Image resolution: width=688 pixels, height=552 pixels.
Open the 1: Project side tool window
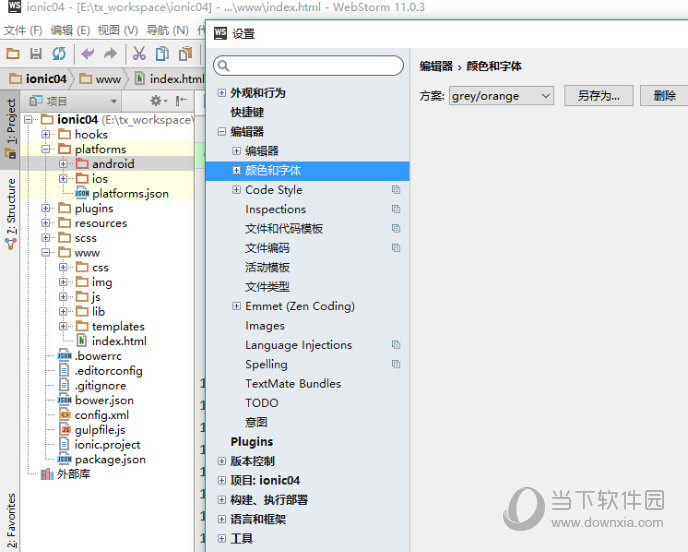click(11, 129)
